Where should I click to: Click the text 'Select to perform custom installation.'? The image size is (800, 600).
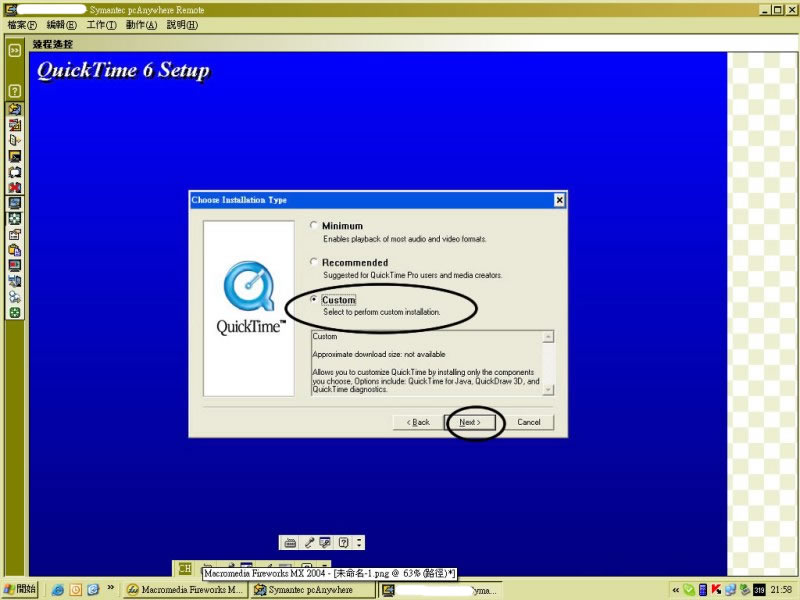(x=381, y=312)
